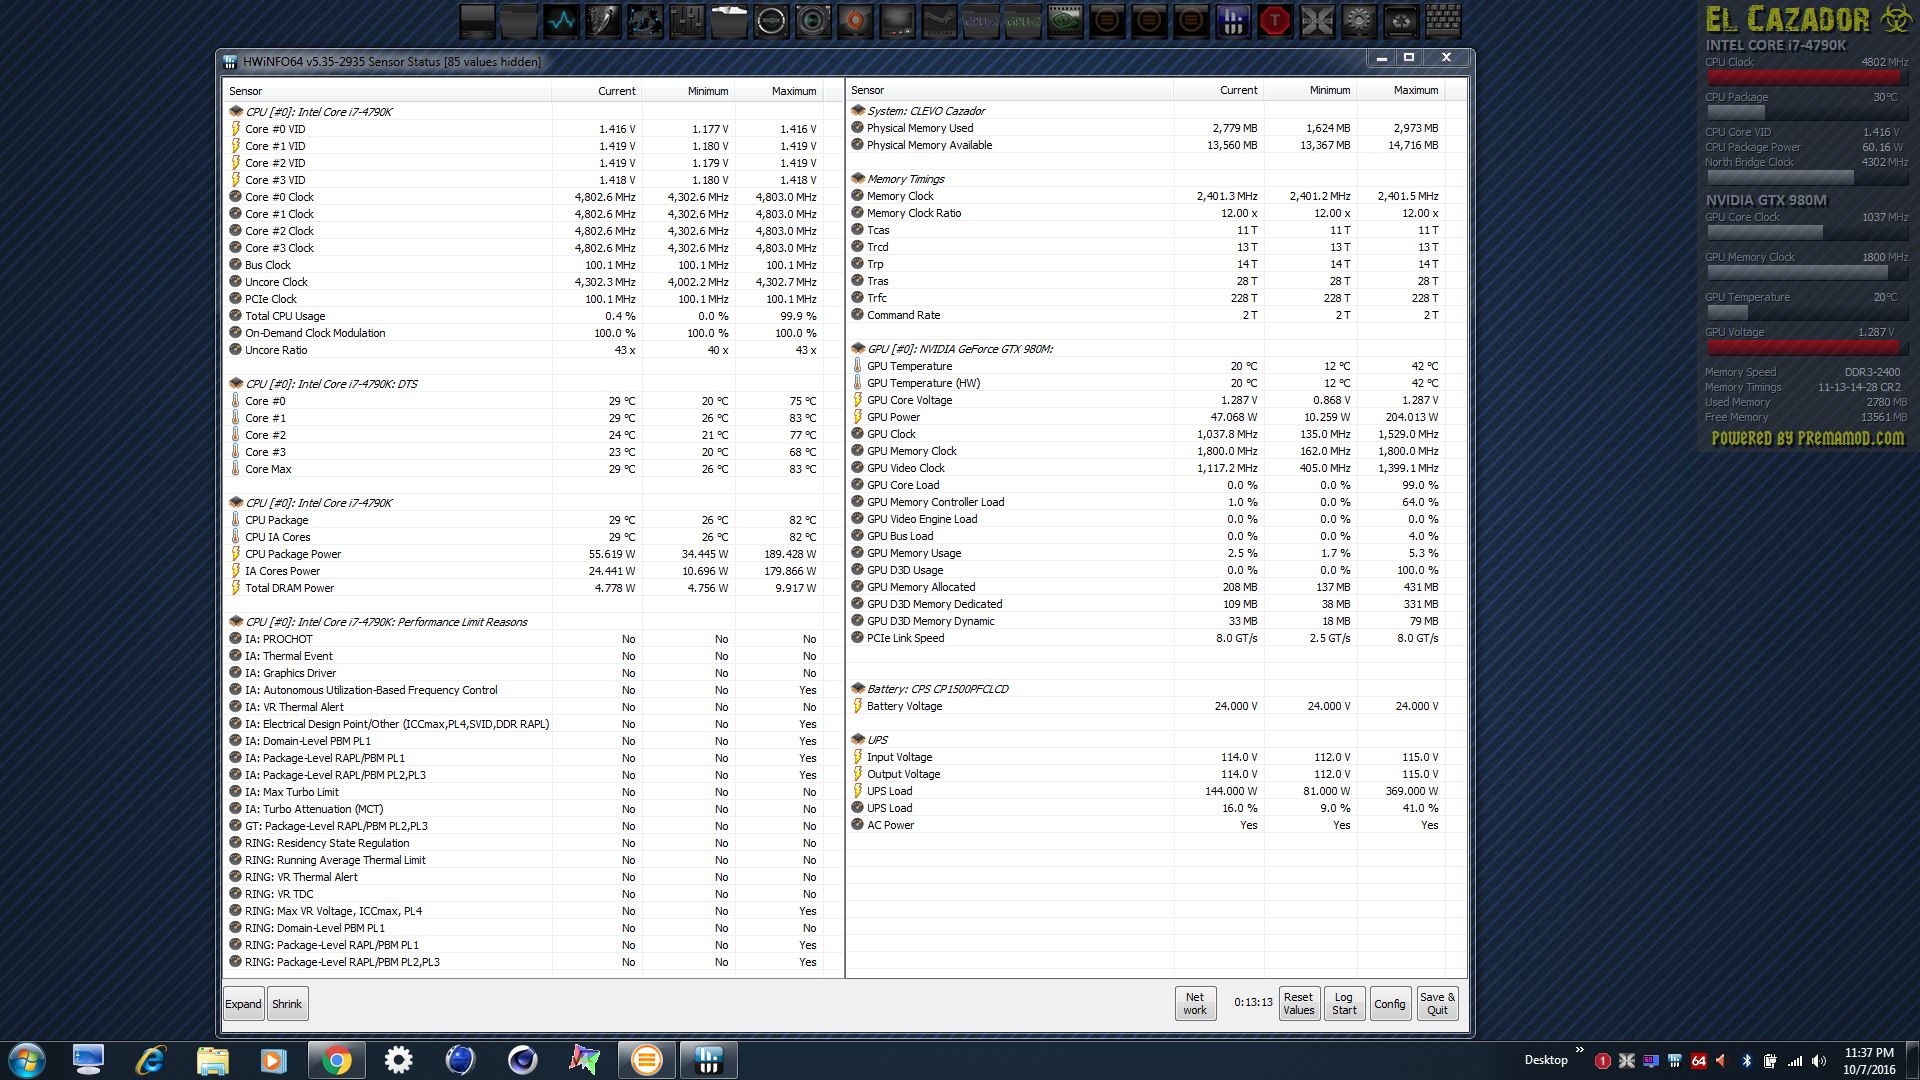Open the waveform monitor icon in top dock
Screen dimensions: 1920x1080
coord(561,21)
